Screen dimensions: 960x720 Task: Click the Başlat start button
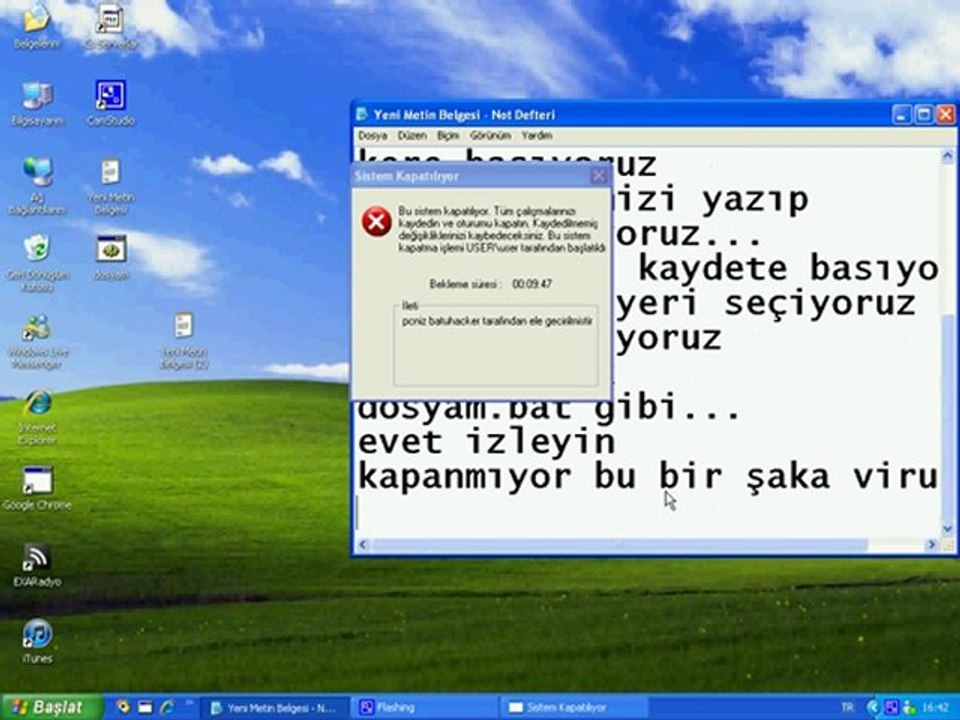coord(51,708)
